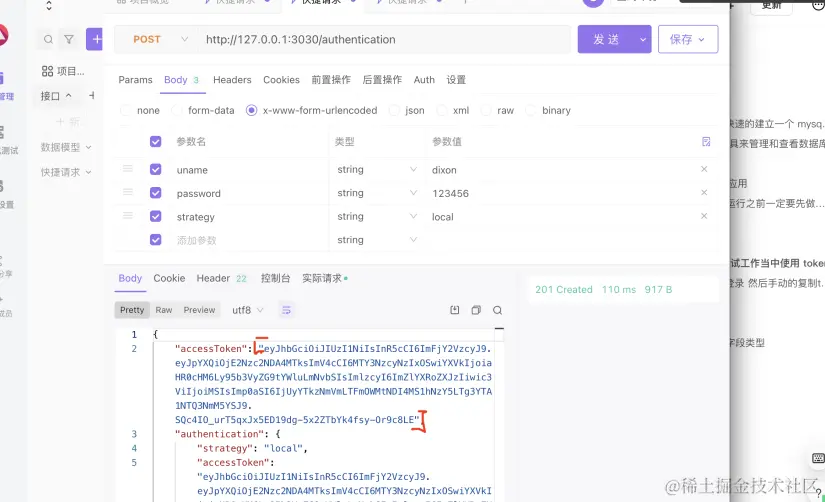
Task: Open the password type string dropdown
Action: click(x=377, y=193)
